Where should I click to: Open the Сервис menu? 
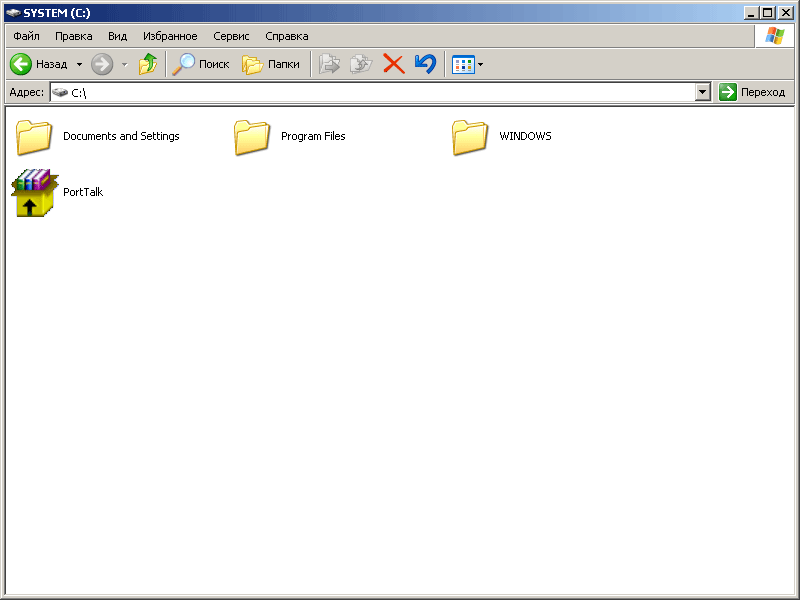tap(231, 36)
